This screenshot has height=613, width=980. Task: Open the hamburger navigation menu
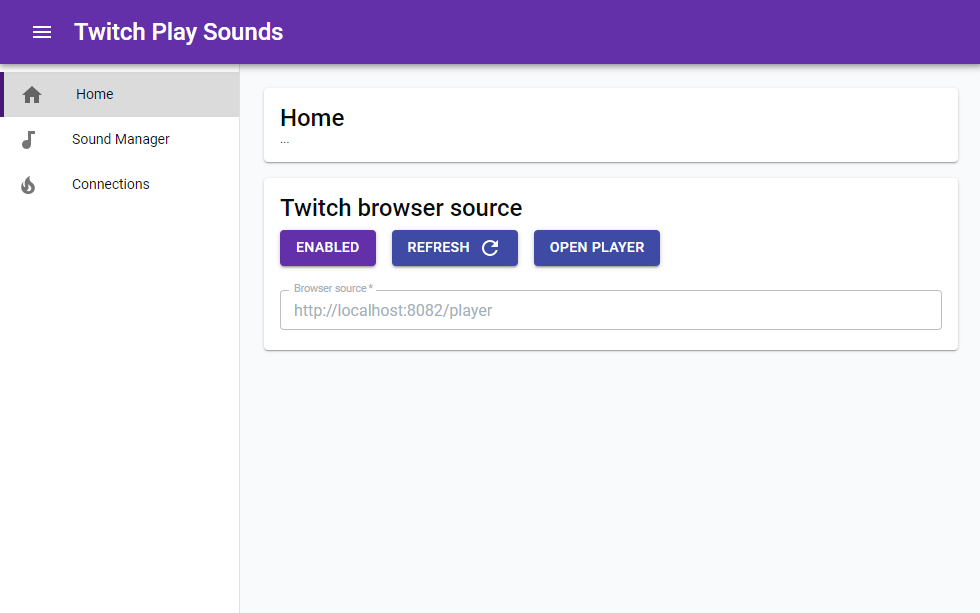click(x=42, y=32)
